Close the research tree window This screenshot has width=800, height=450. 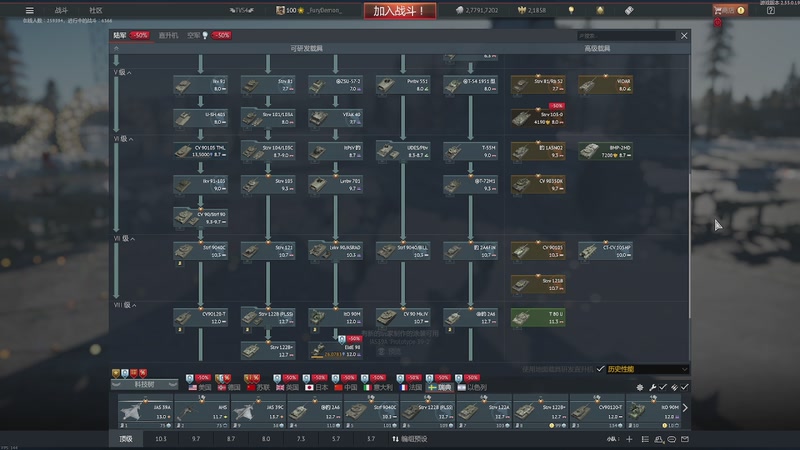tap(684, 36)
